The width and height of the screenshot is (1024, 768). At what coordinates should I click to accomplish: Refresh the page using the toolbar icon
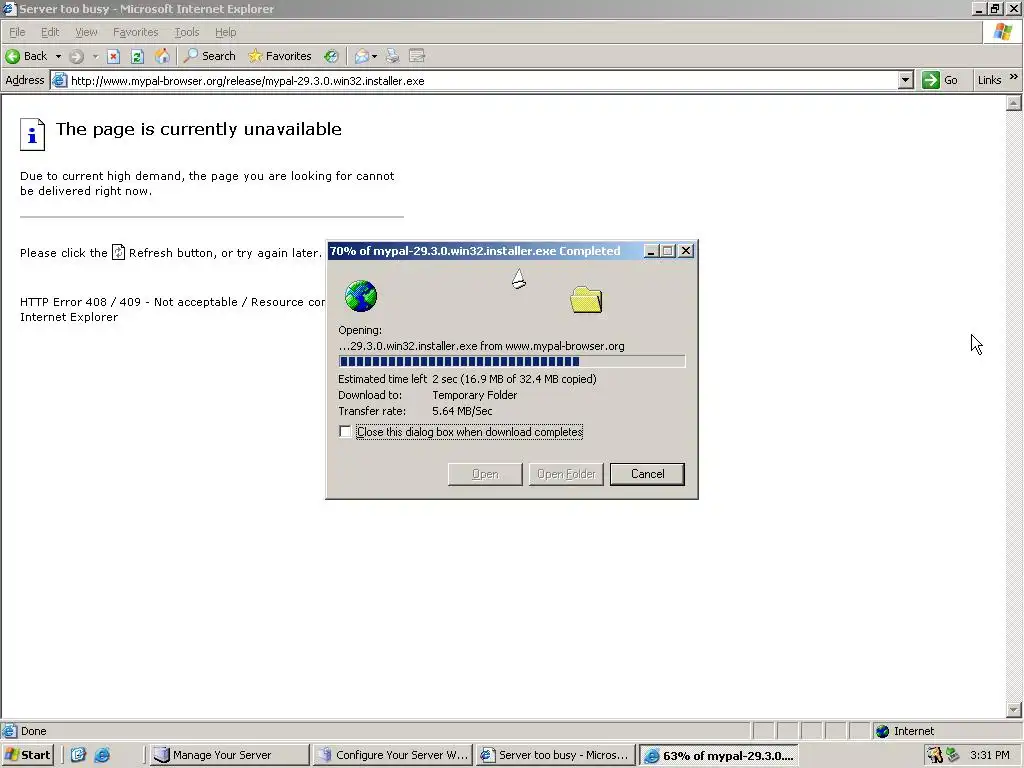[x=137, y=57]
